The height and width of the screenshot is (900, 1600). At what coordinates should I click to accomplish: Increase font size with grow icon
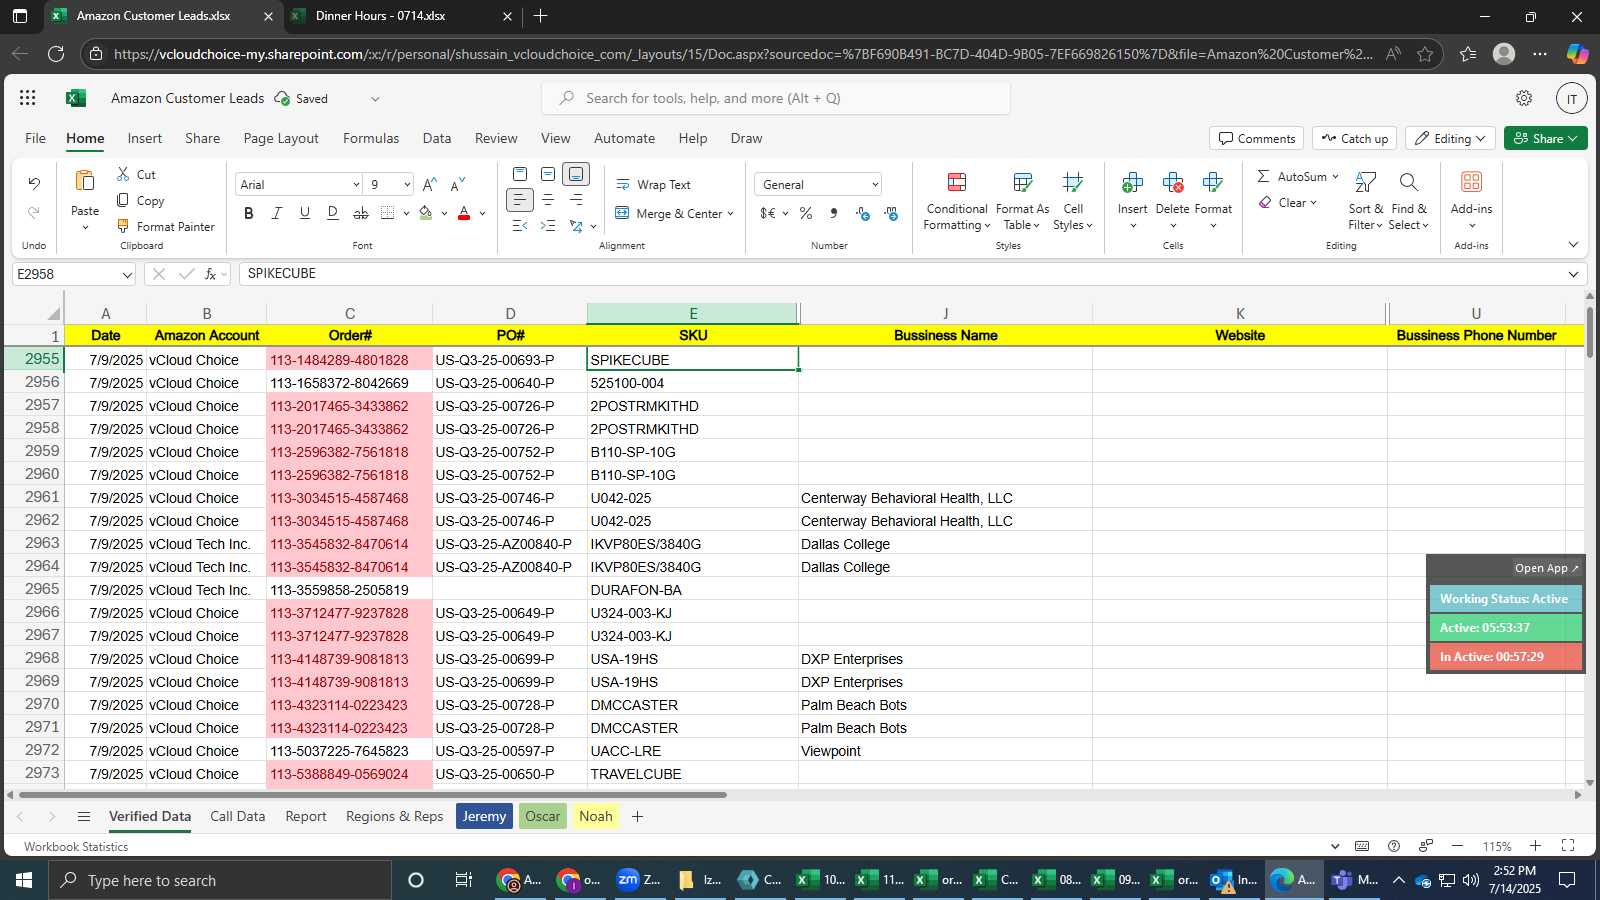coord(430,184)
